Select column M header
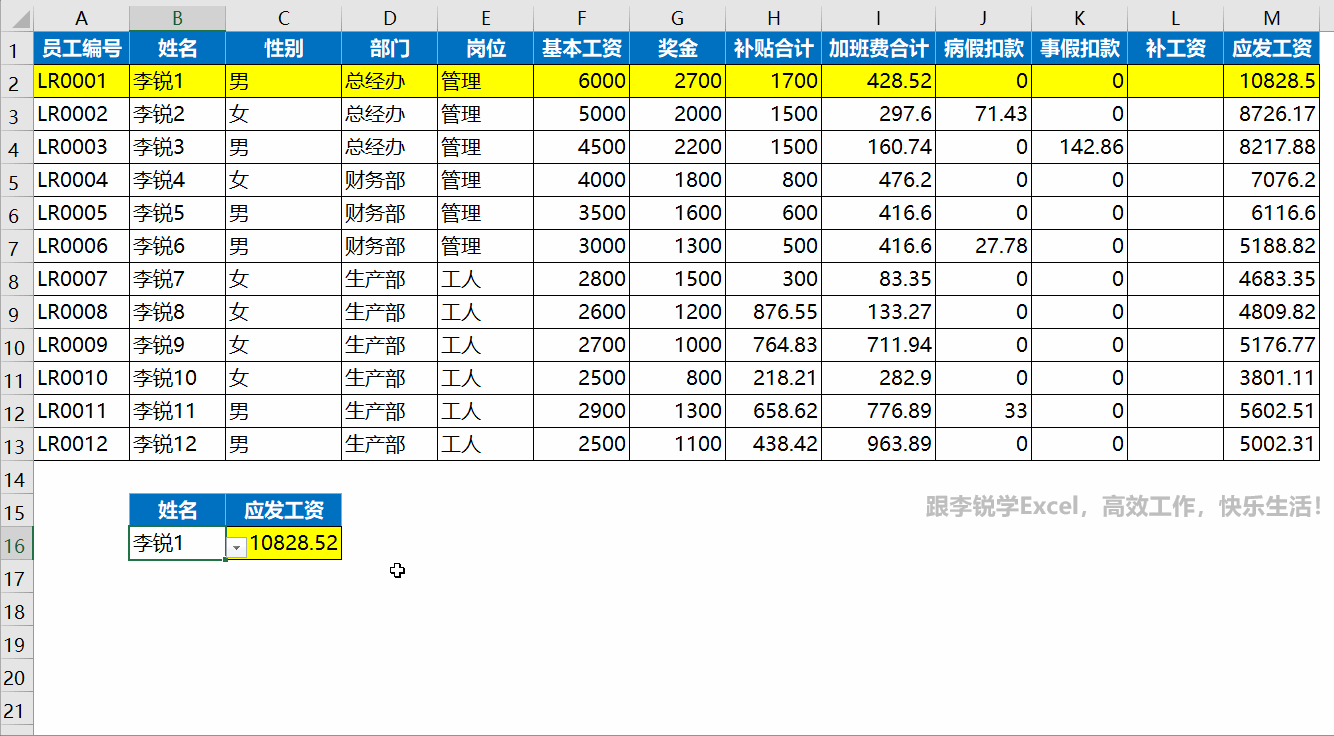Screen dimensions: 1334x736 (x=1271, y=17)
